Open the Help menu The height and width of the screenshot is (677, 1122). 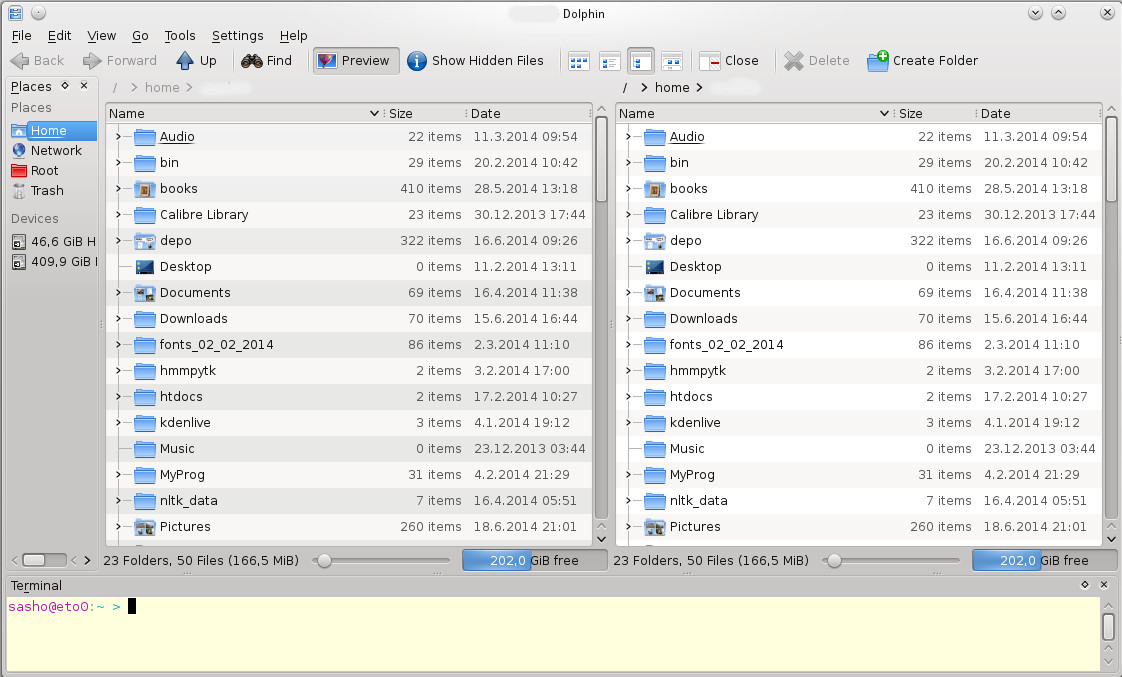pos(293,36)
